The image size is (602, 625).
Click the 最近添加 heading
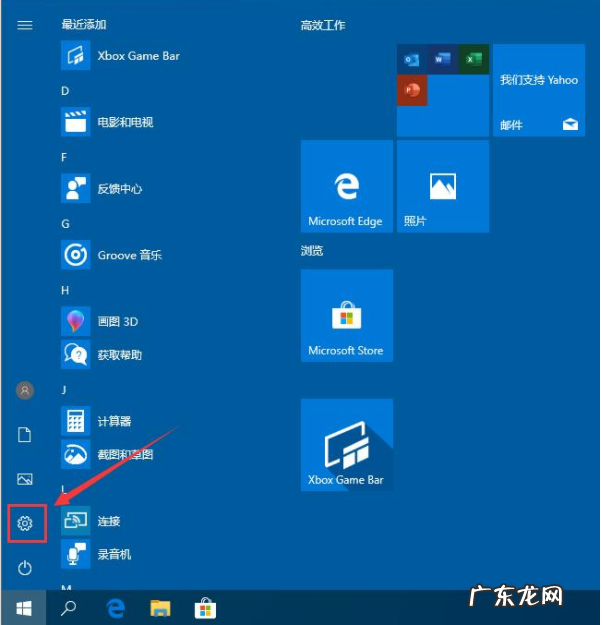[84, 25]
